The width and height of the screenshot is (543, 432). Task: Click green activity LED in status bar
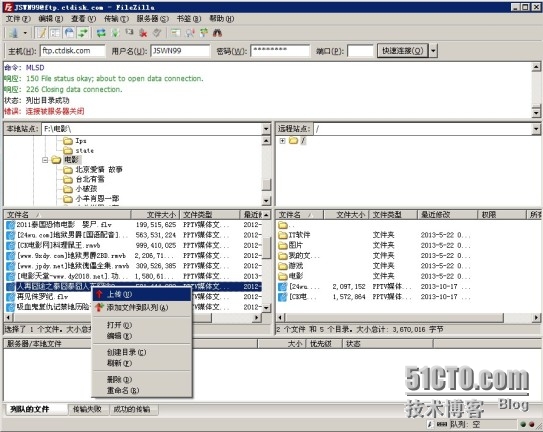(x=523, y=424)
